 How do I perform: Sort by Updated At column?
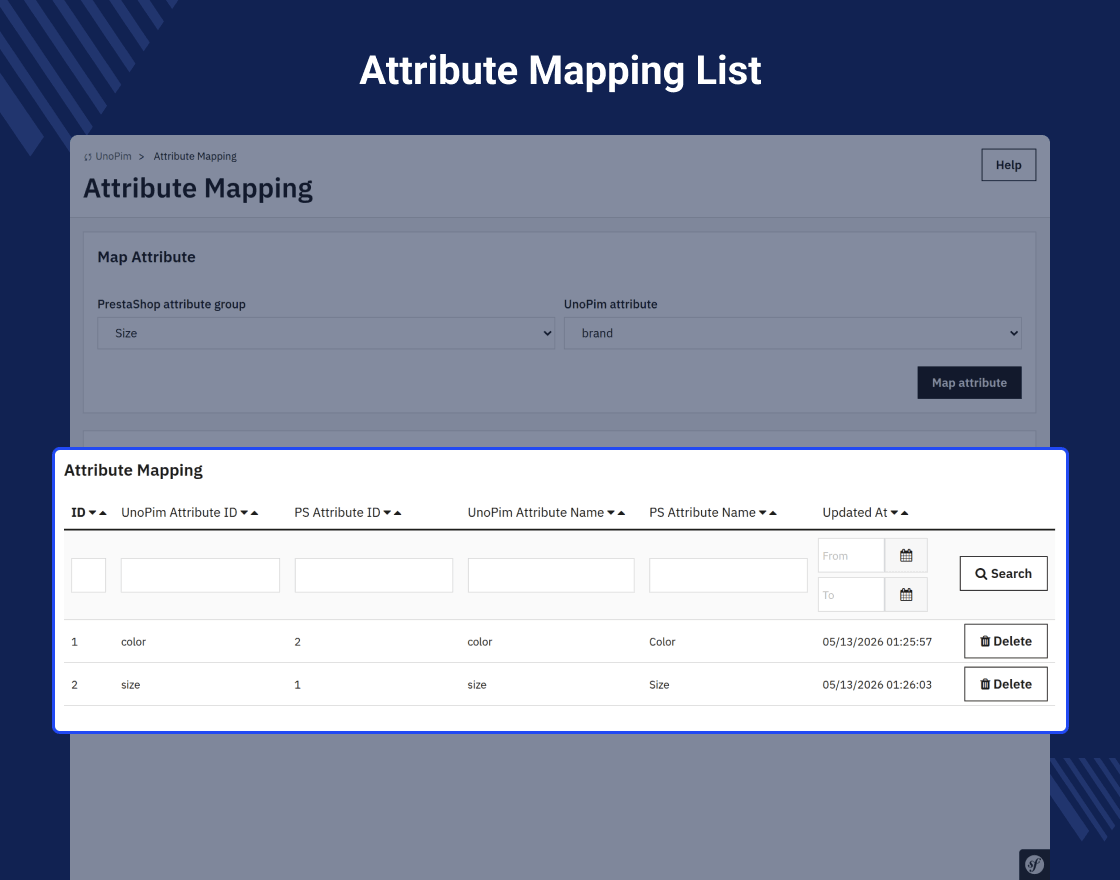(x=865, y=513)
